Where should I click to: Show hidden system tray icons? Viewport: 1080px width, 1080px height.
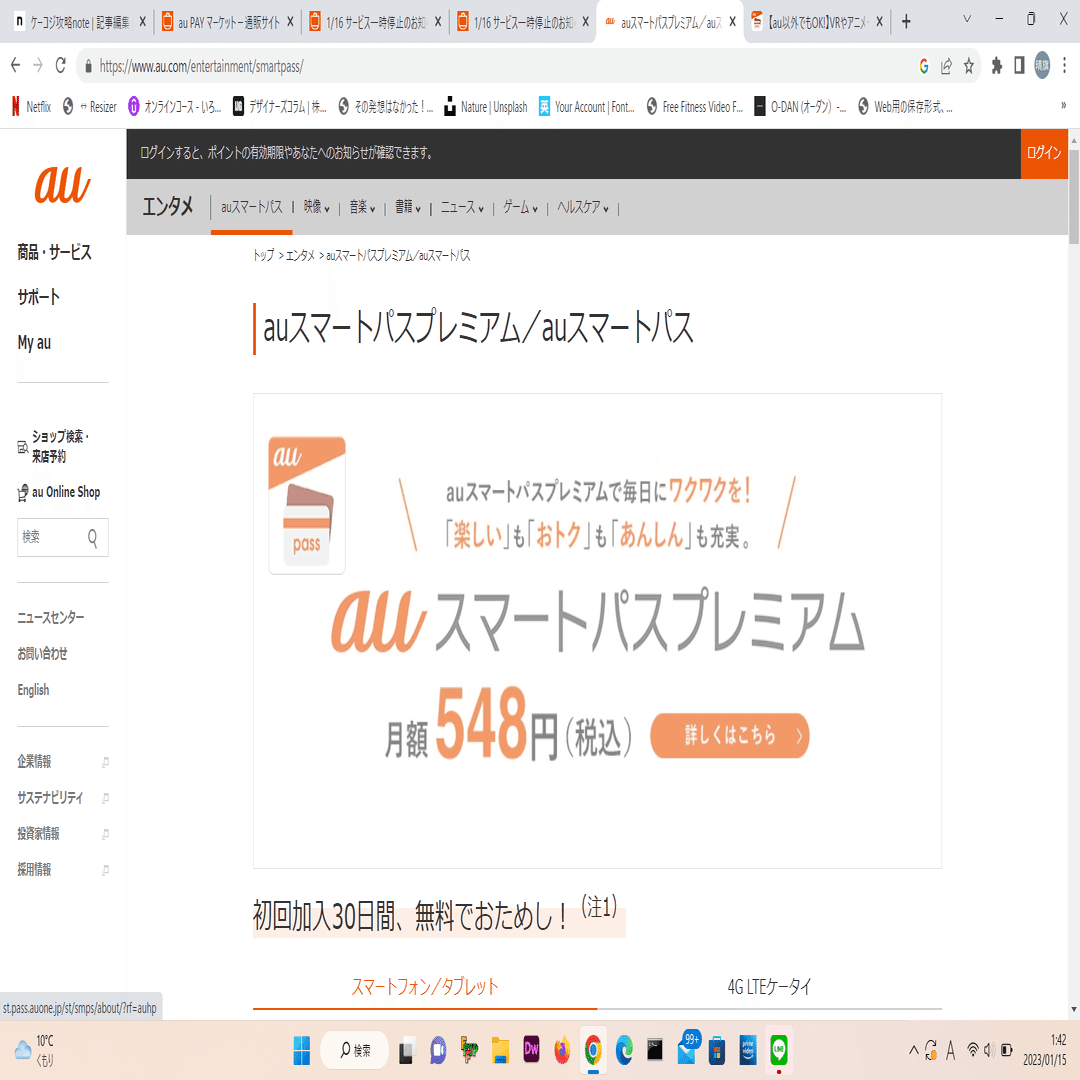point(913,1050)
